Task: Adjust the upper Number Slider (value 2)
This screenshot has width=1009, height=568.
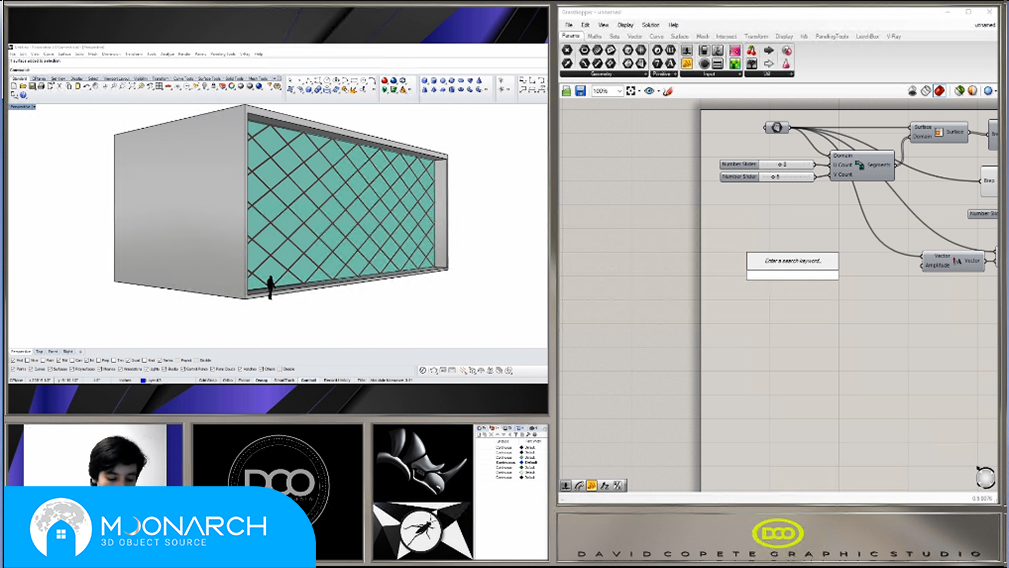Action: [767, 164]
